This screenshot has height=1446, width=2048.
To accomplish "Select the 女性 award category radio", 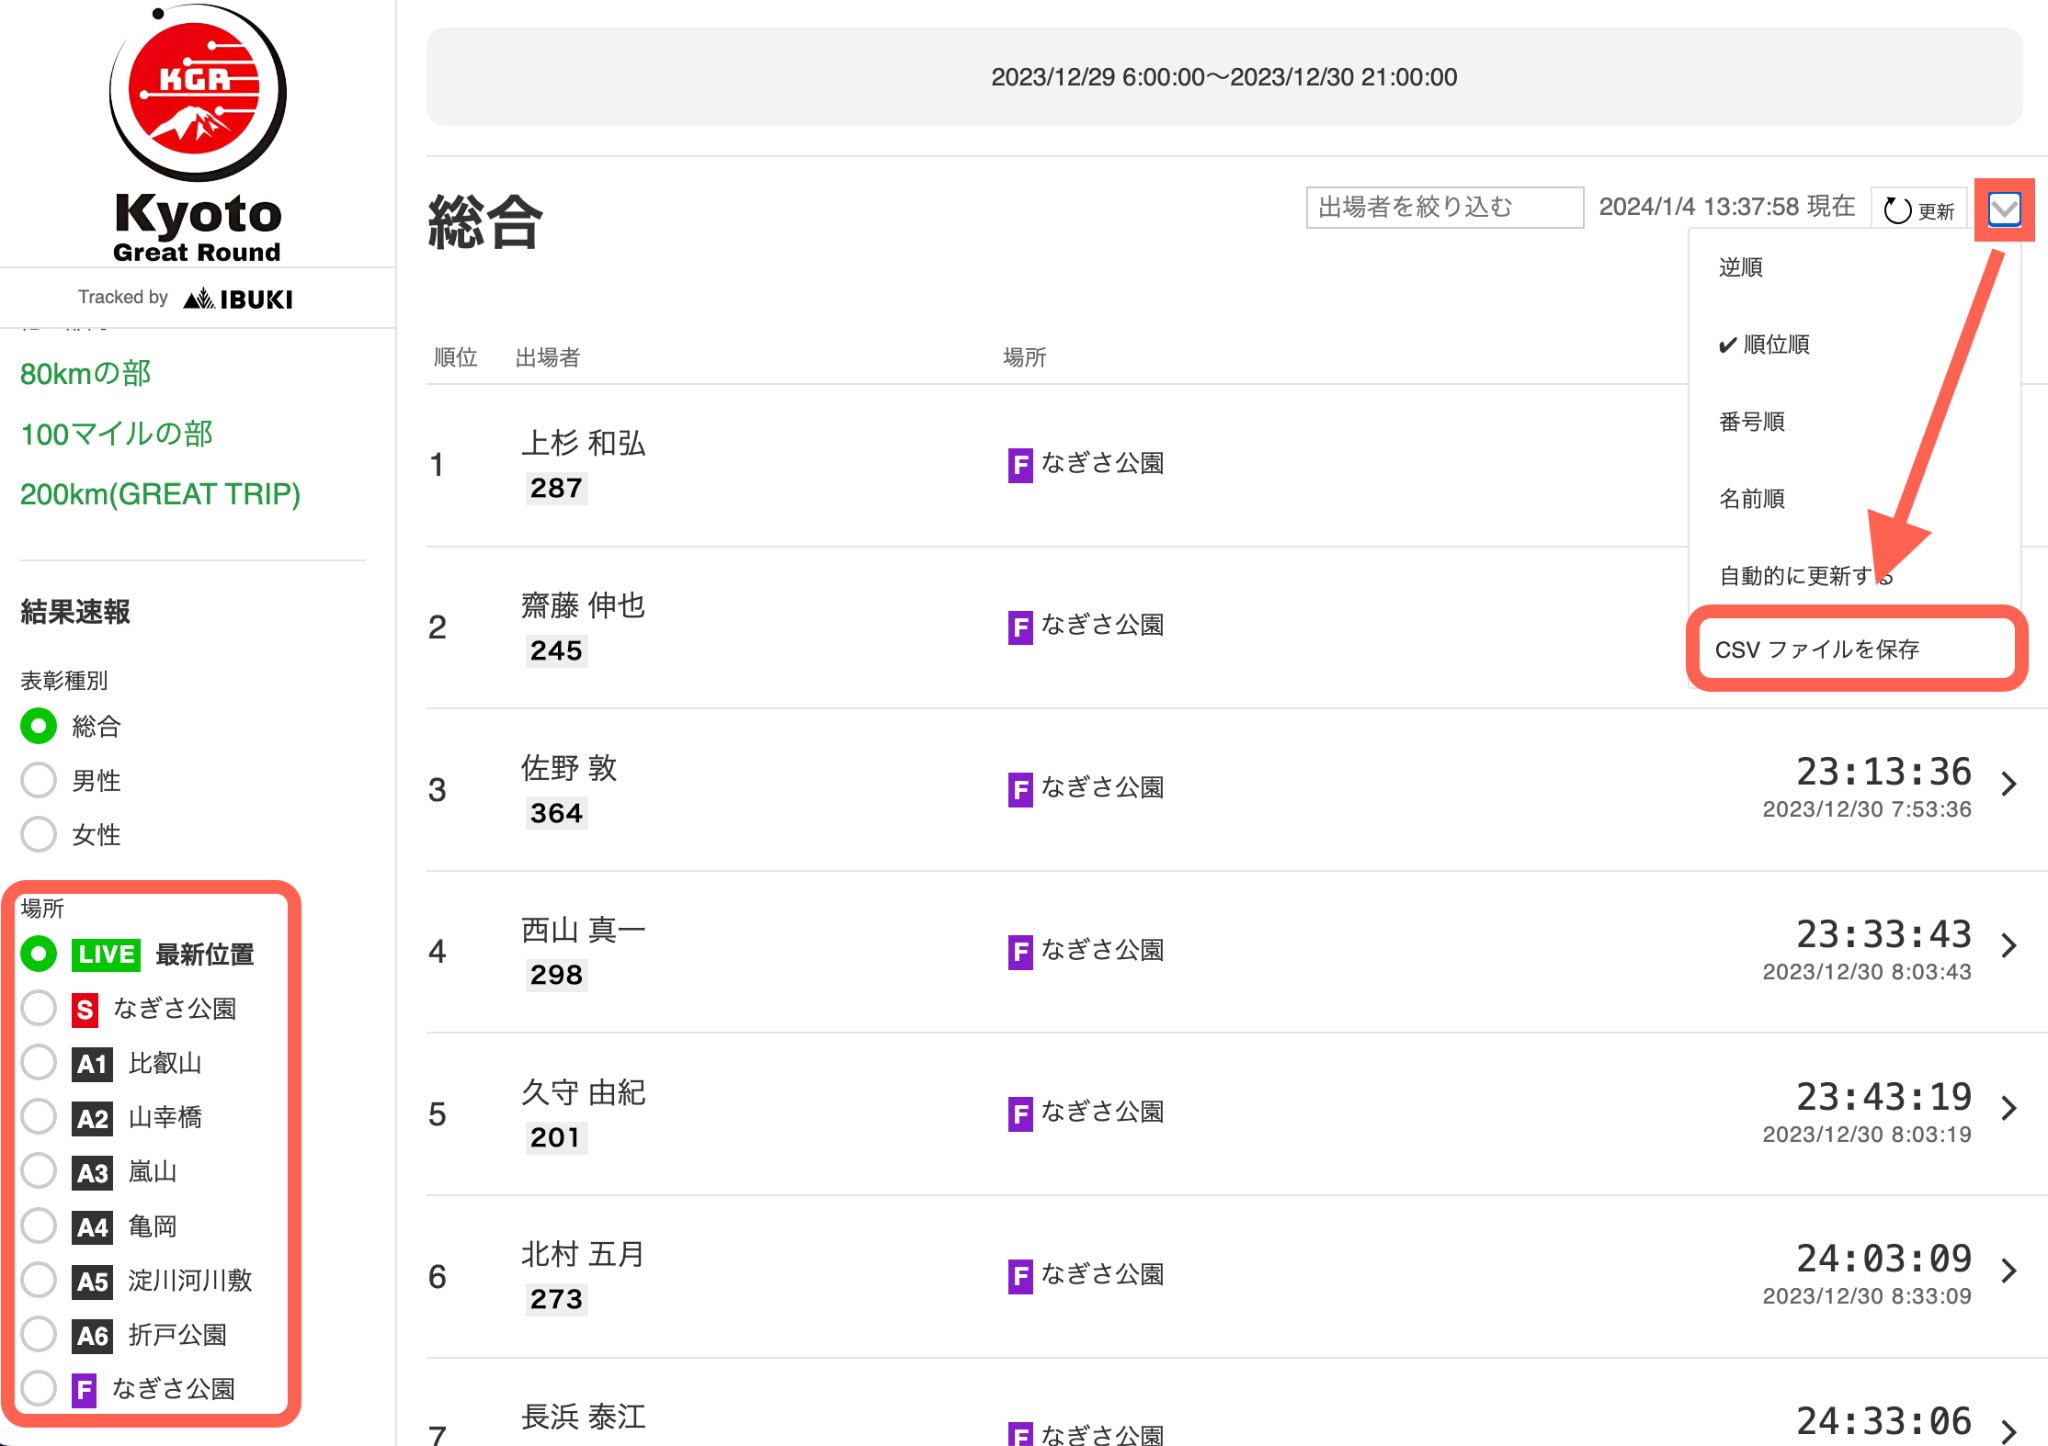I will point(38,834).
